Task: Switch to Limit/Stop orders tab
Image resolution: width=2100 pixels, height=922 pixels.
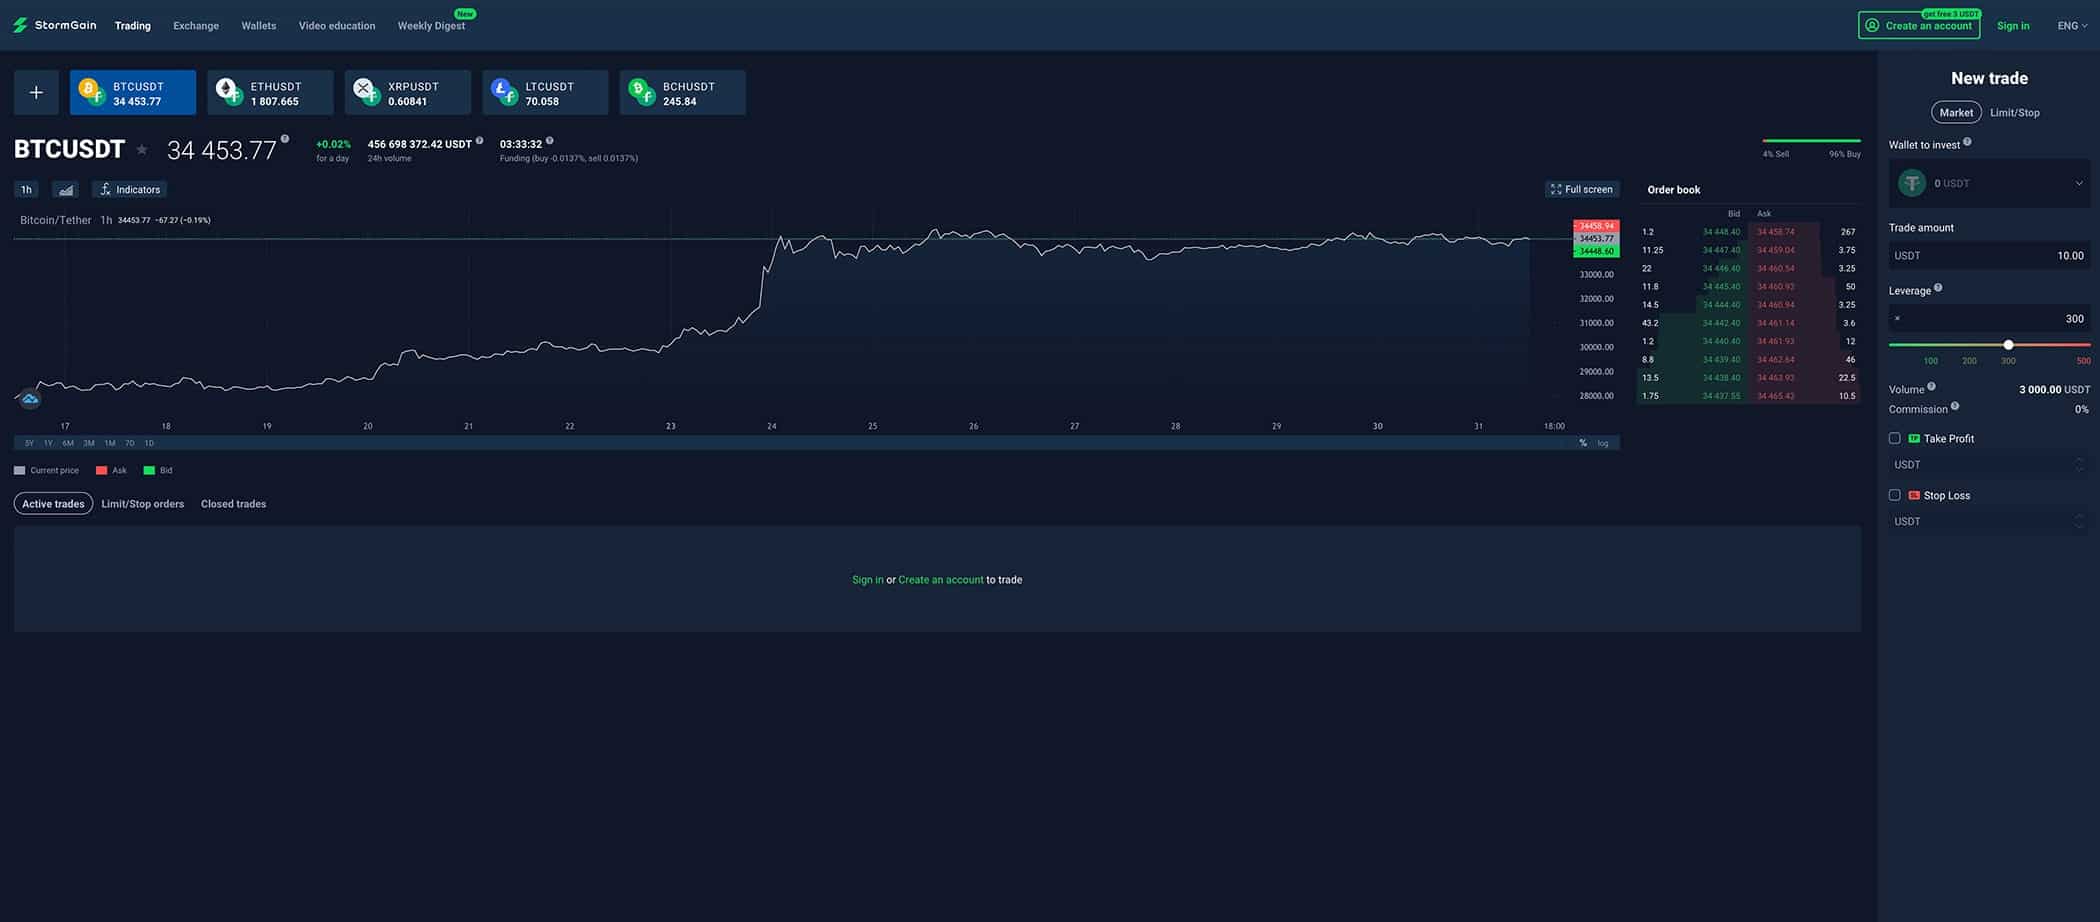Action: click(x=142, y=504)
